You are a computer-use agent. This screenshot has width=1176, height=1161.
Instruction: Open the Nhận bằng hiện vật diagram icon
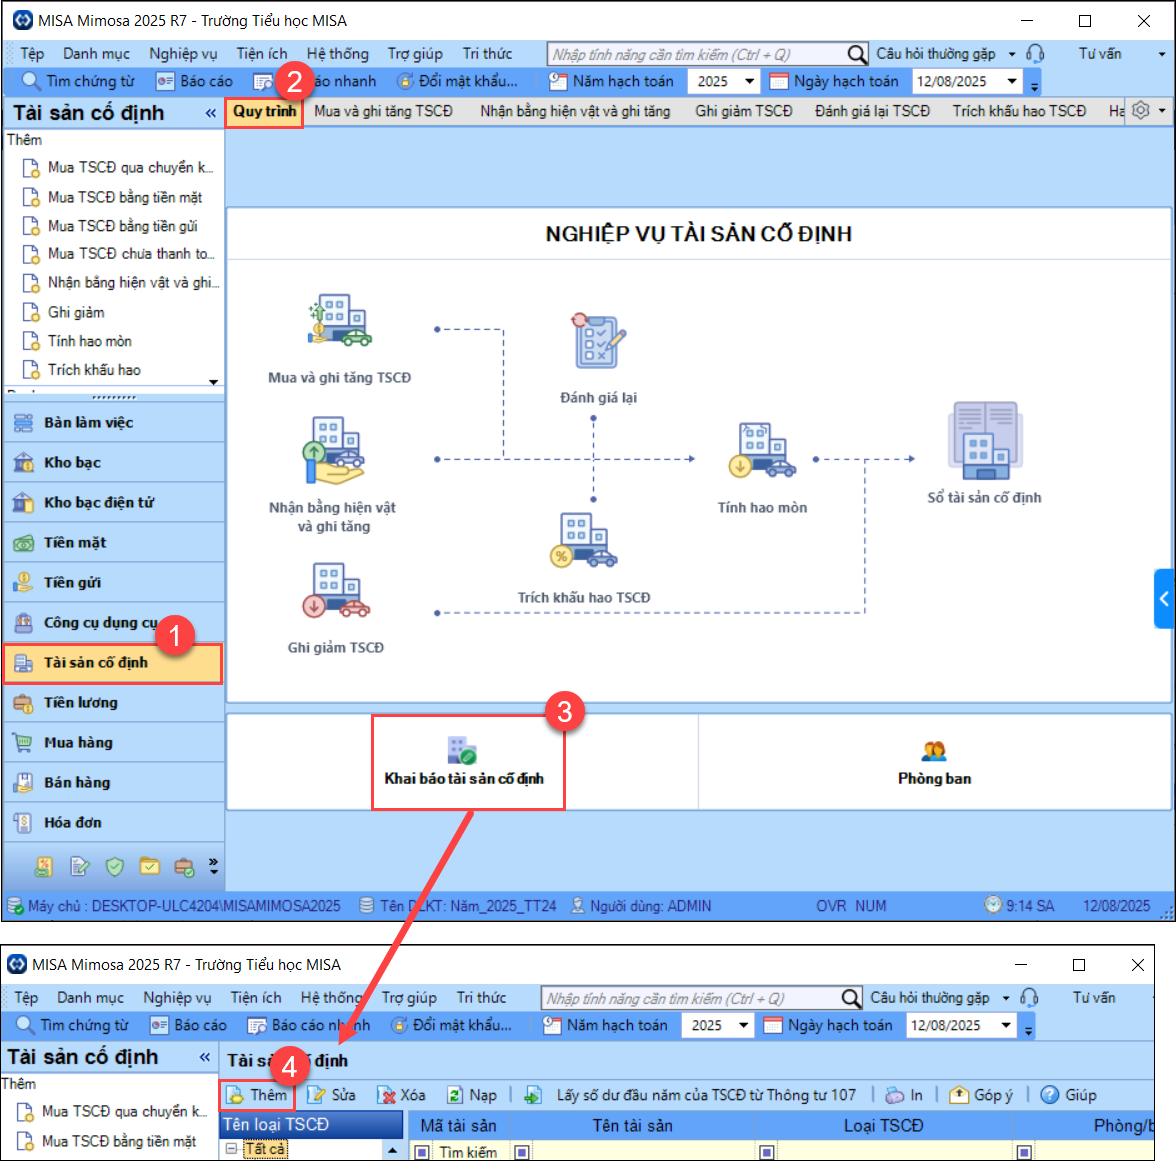coord(334,450)
